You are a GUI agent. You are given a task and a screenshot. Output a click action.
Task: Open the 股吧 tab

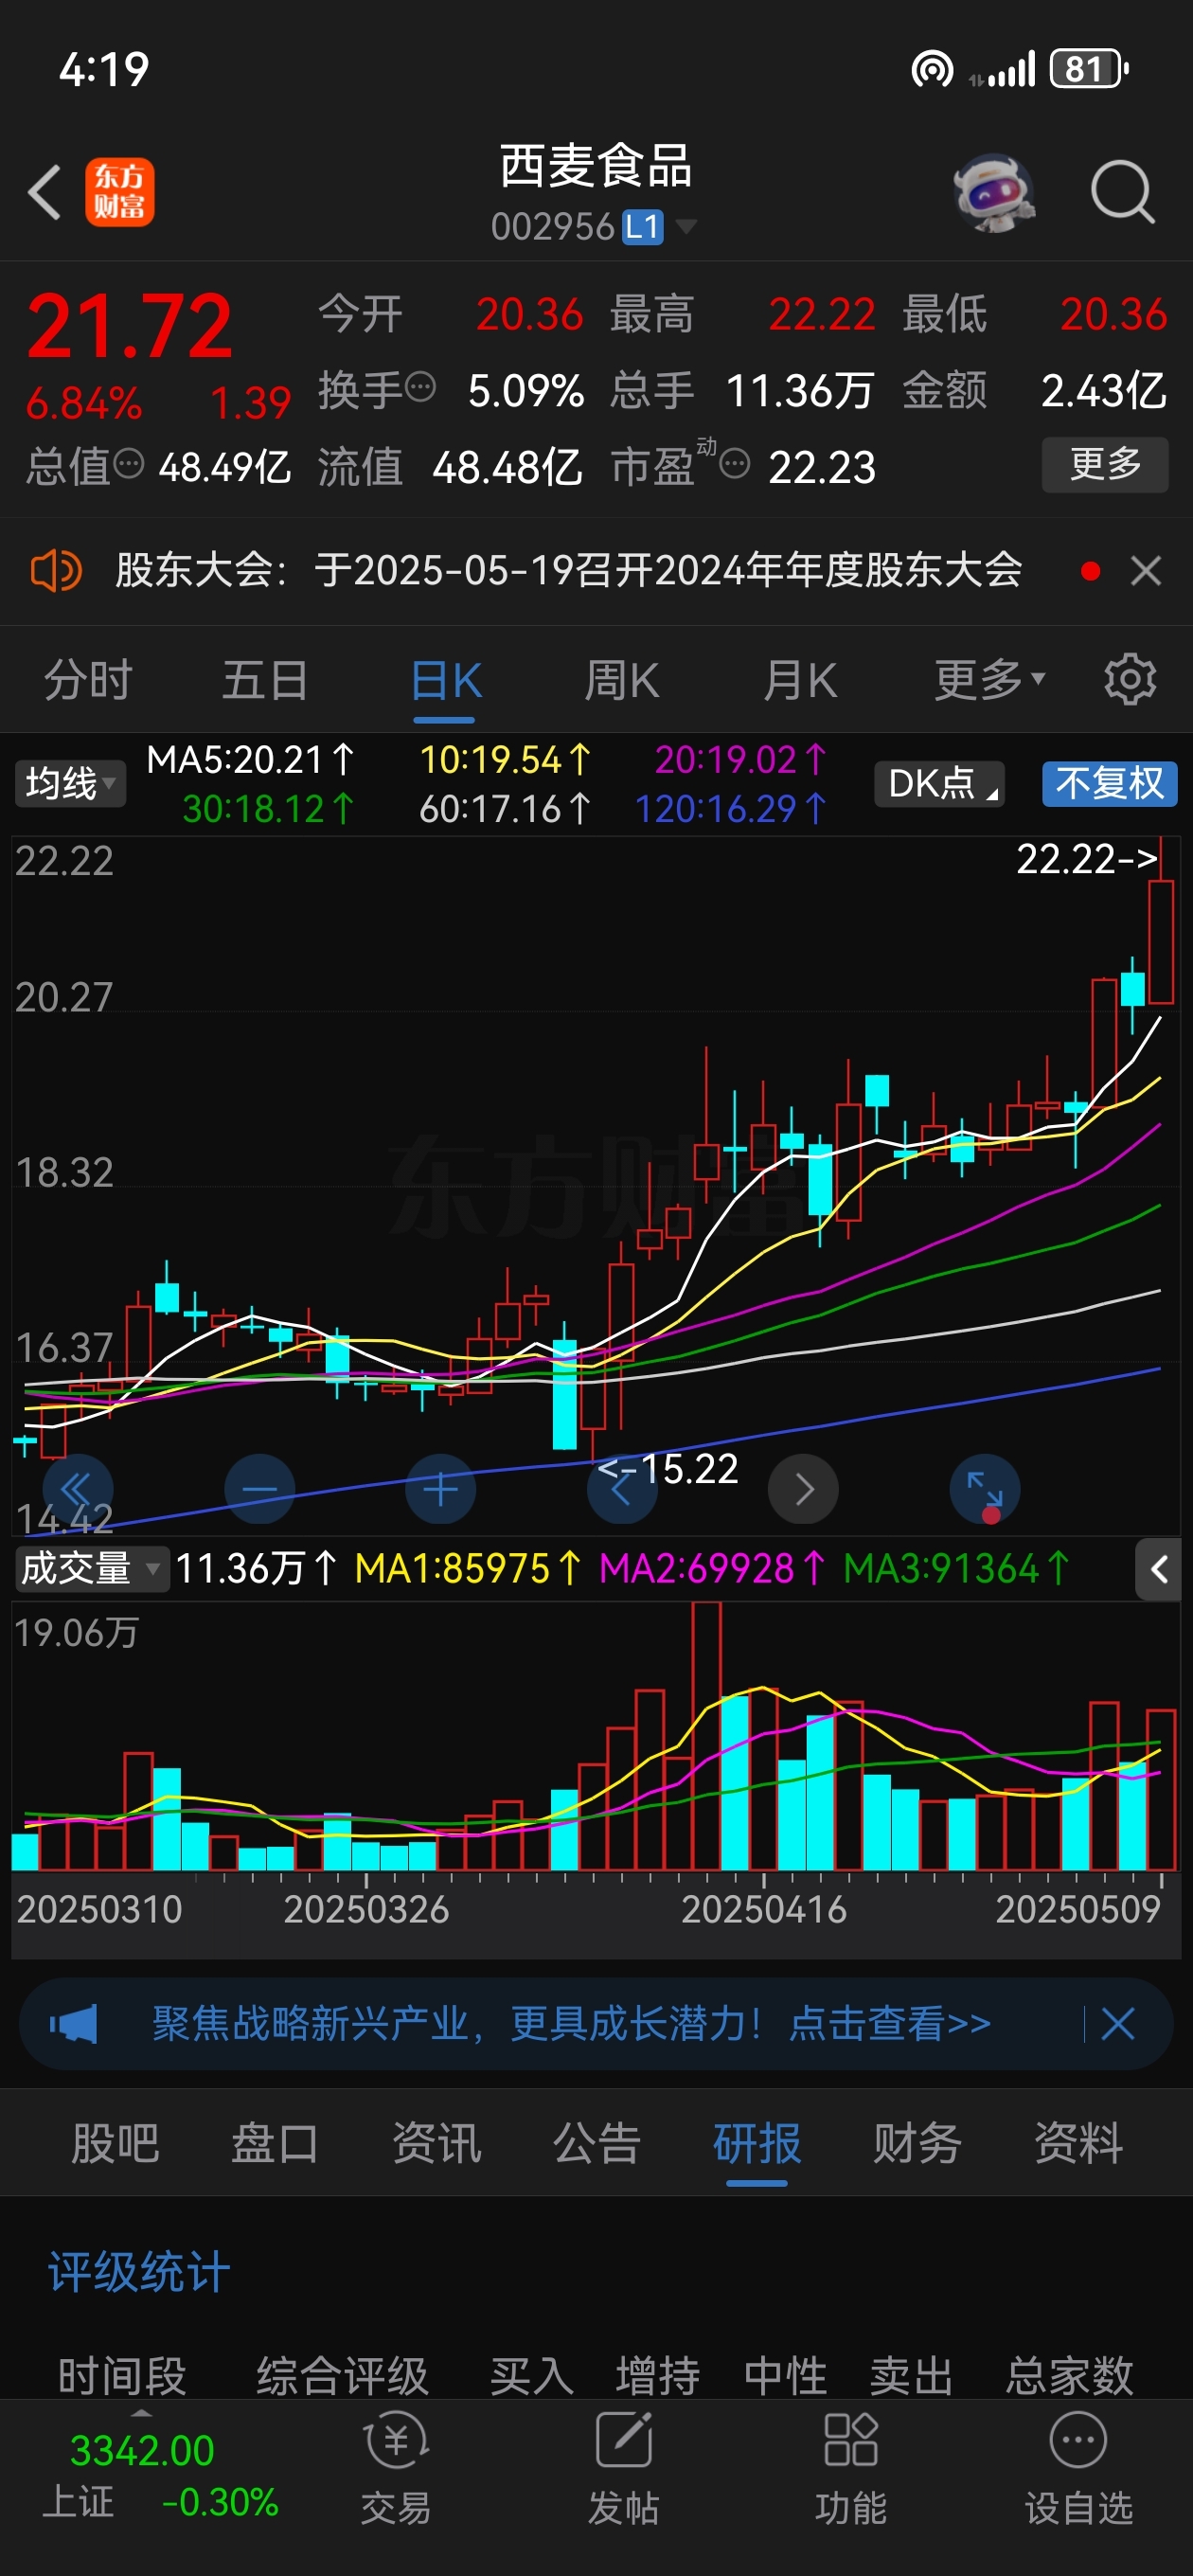click(115, 2143)
